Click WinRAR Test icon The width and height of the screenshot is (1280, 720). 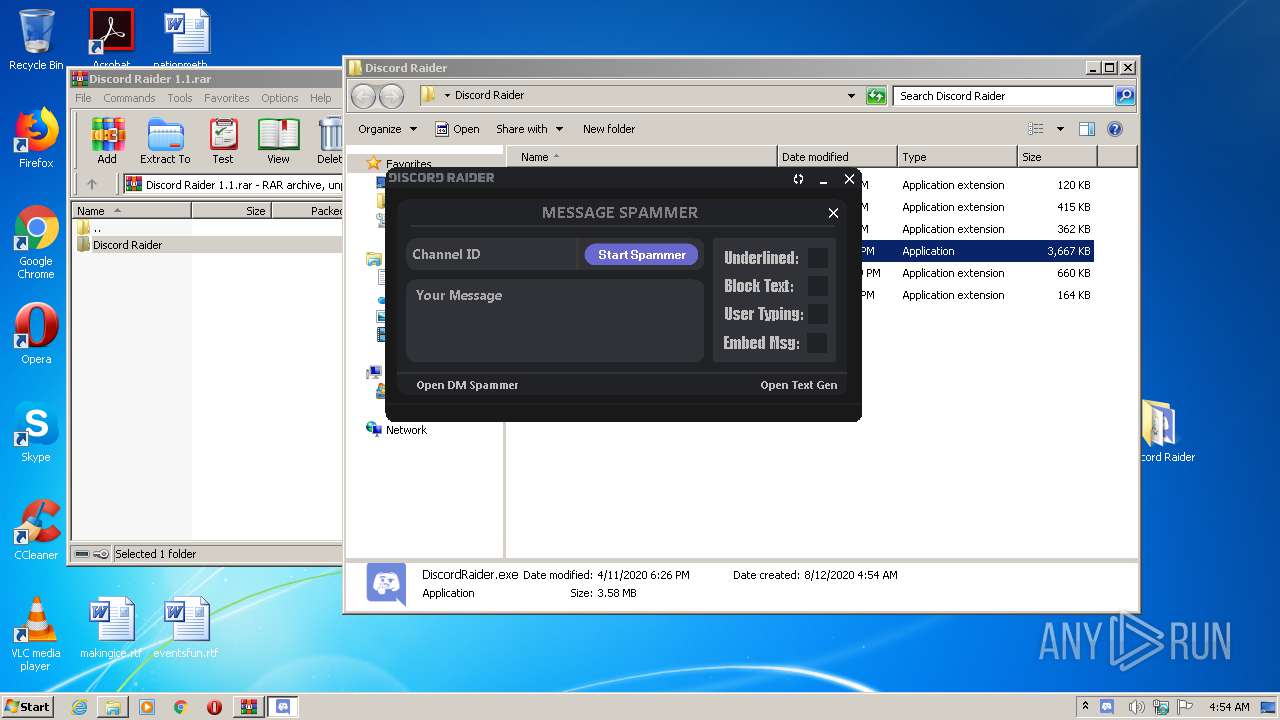coord(223,141)
